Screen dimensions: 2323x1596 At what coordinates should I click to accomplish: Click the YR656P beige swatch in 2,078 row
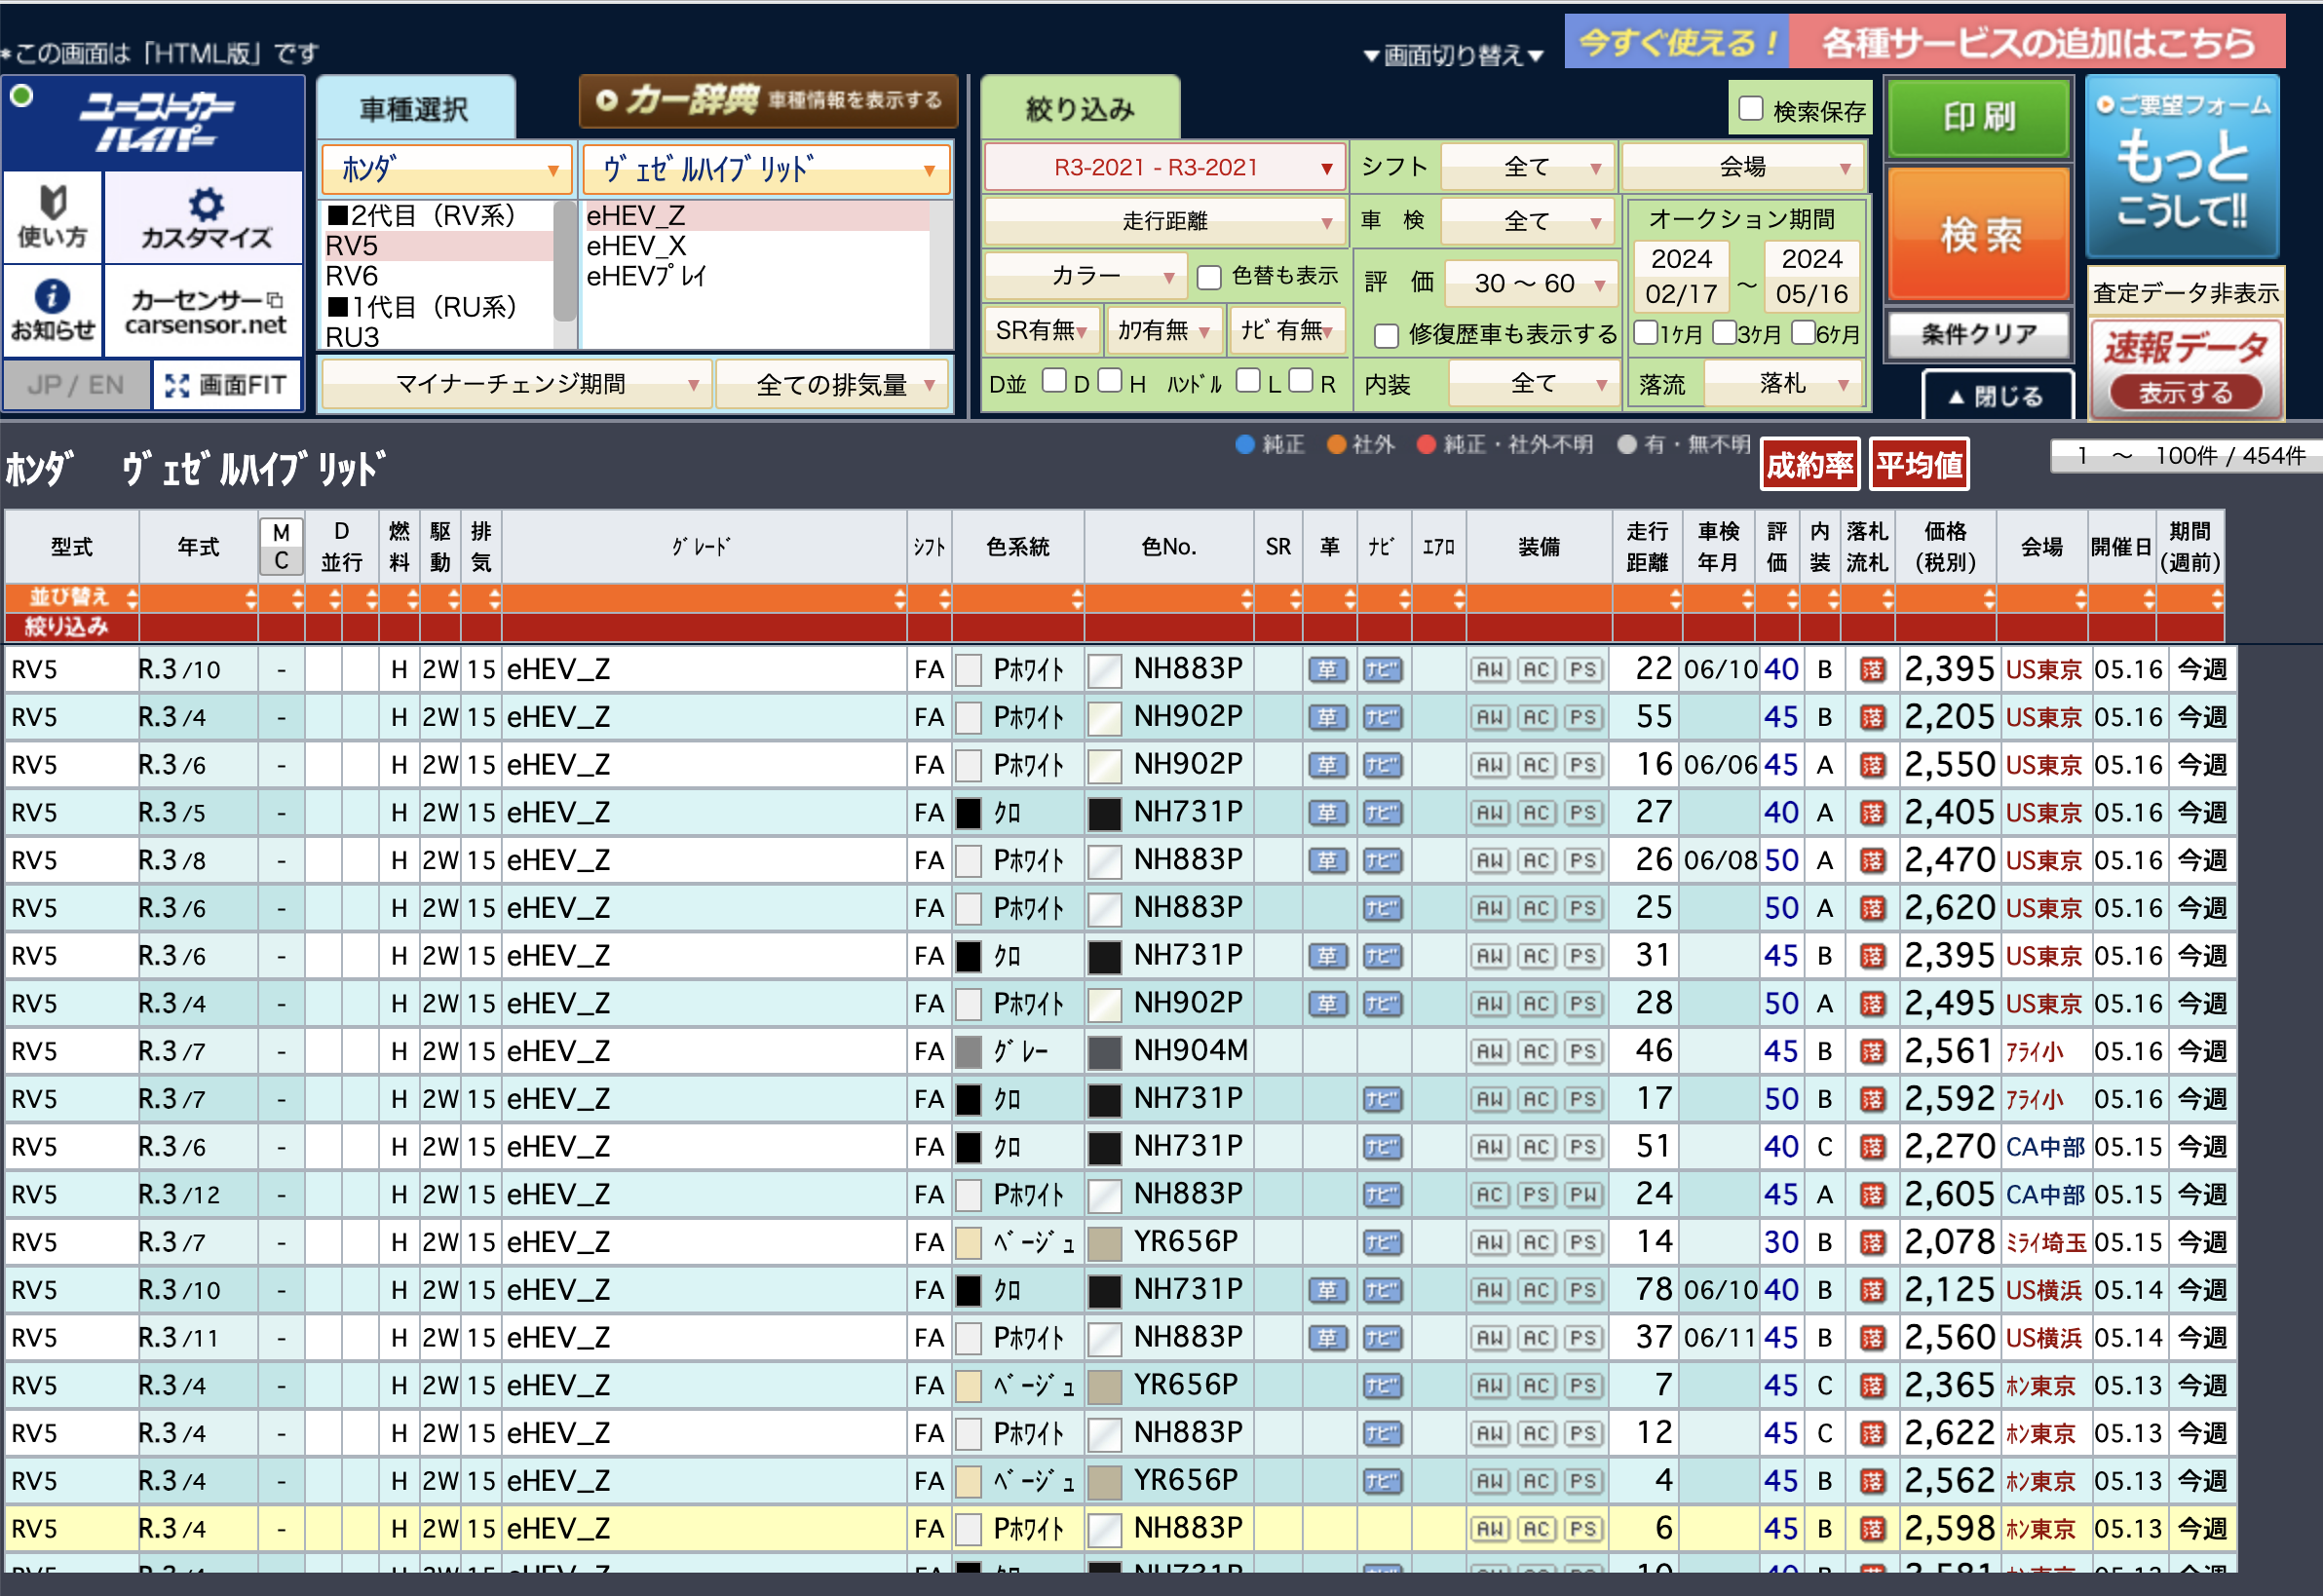click(x=1103, y=1244)
